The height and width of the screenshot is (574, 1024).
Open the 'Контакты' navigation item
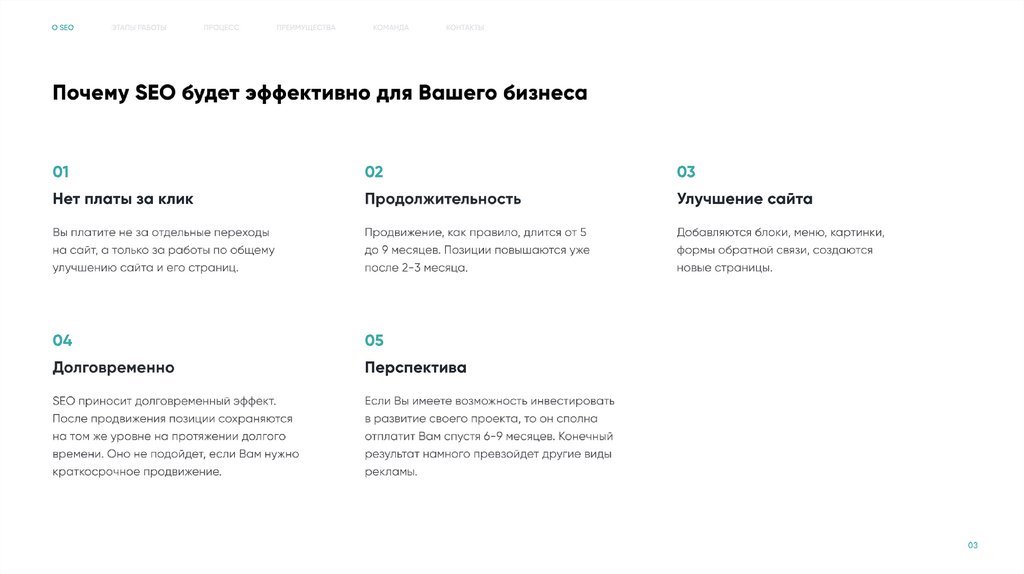point(465,27)
